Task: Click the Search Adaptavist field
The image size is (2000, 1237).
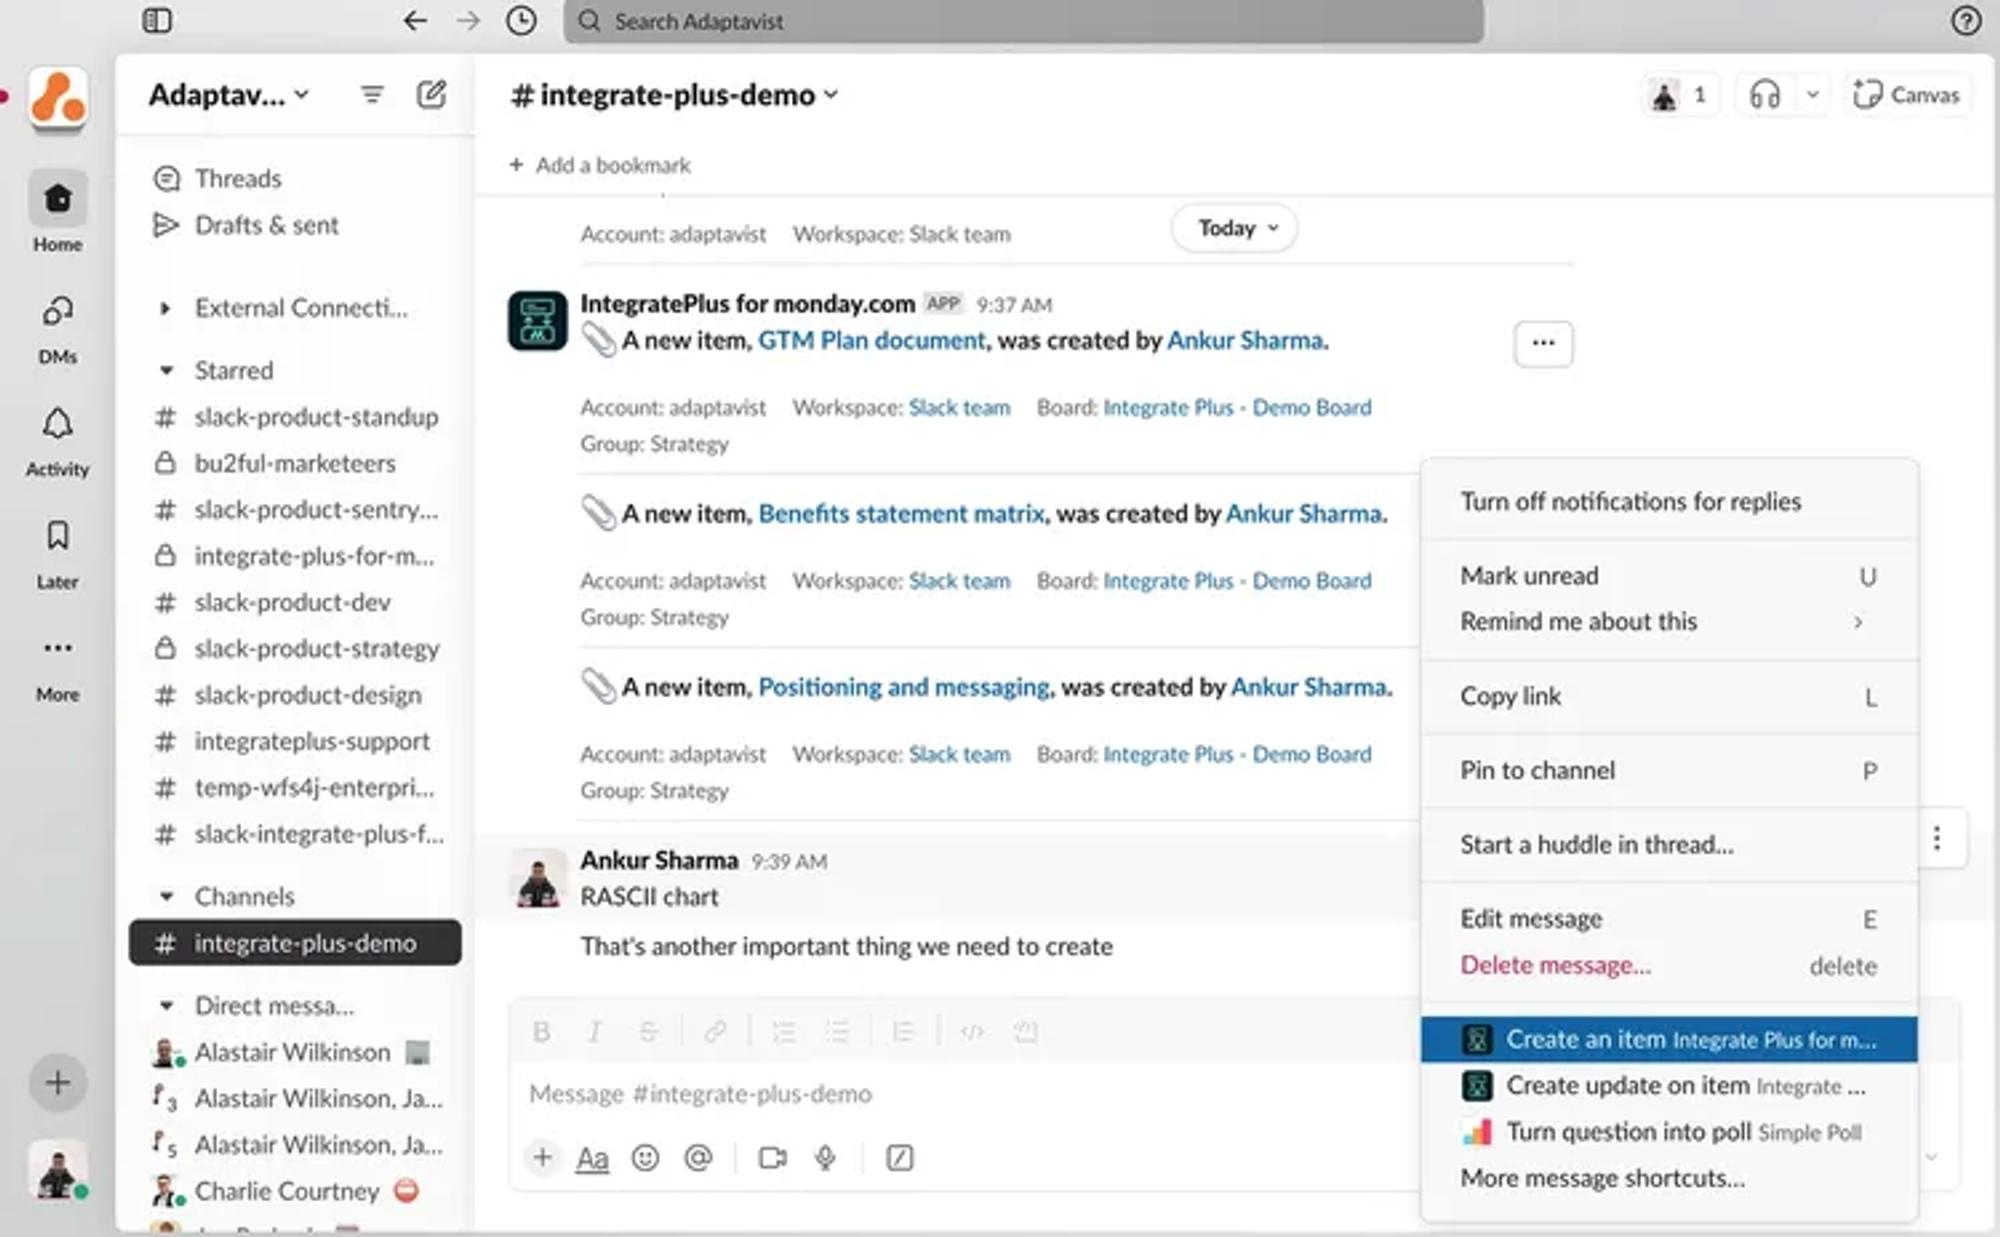Action: click(1022, 21)
